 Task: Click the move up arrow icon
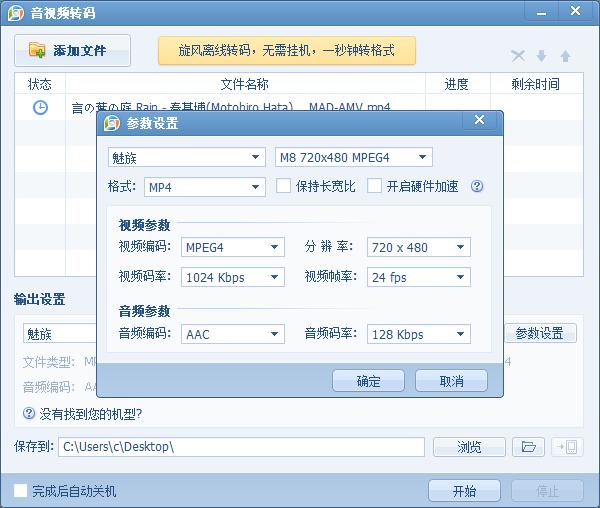click(566, 56)
